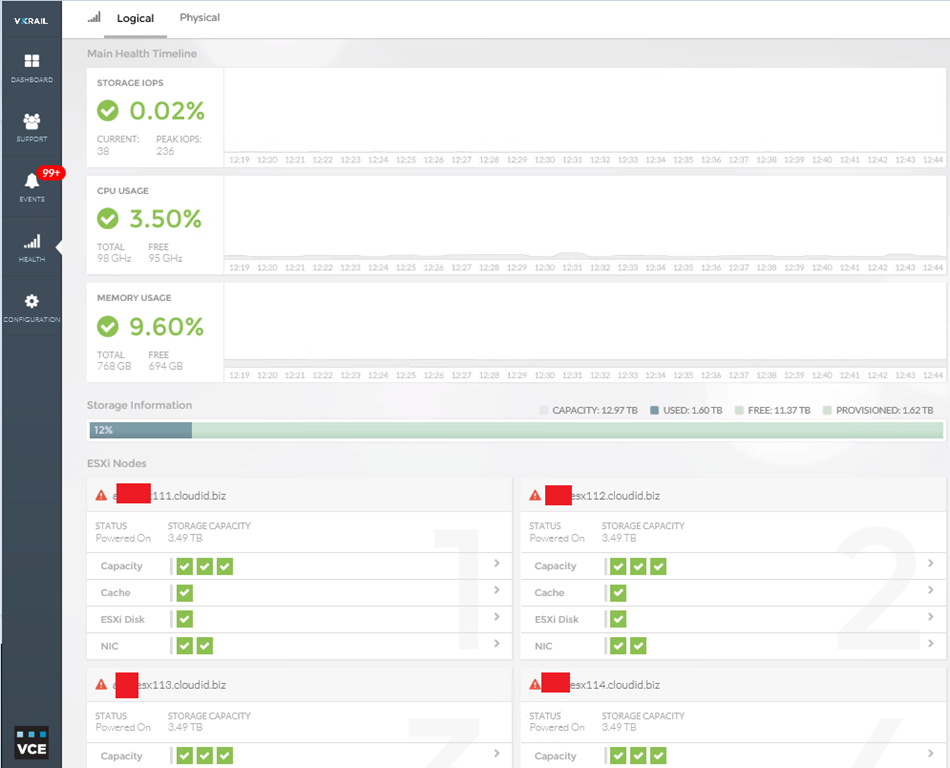Expand the Capacity row of node esx113
The image size is (950, 768).
(x=497, y=753)
